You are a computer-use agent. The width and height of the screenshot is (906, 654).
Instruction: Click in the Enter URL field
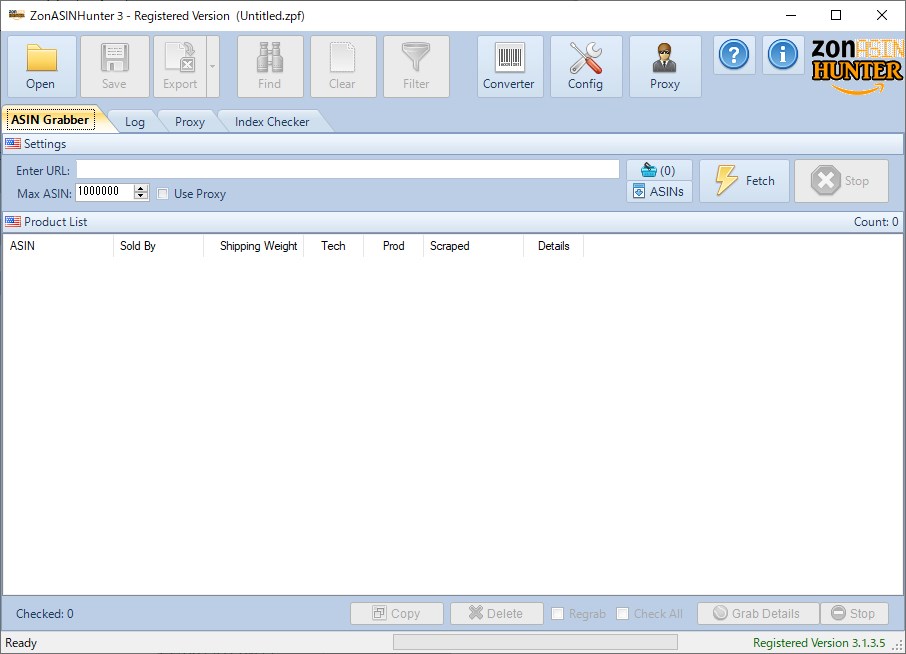pyautogui.click(x=348, y=169)
